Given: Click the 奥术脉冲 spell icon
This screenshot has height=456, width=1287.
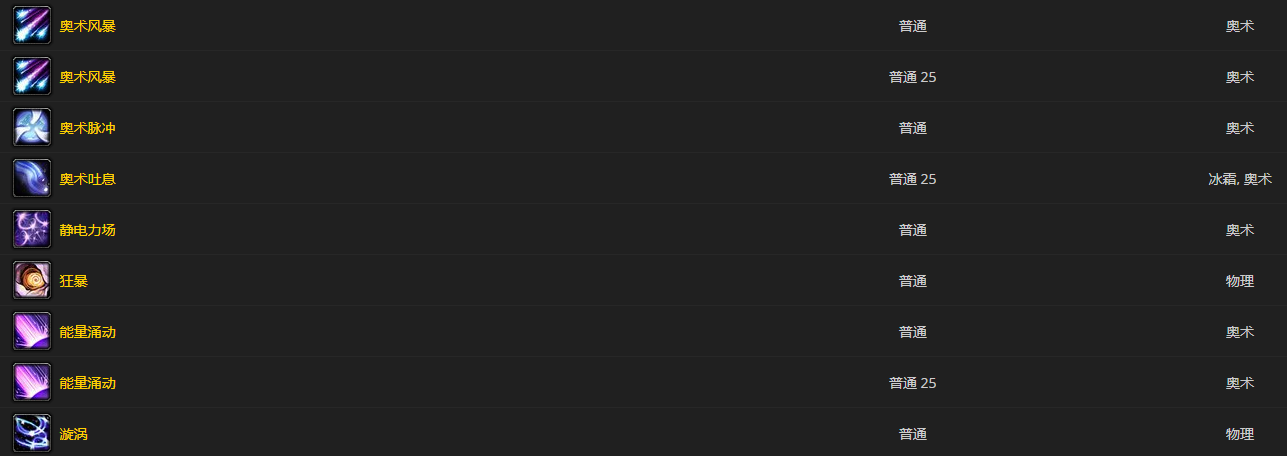Looking at the screenshot, I should [x=31, y=128].
